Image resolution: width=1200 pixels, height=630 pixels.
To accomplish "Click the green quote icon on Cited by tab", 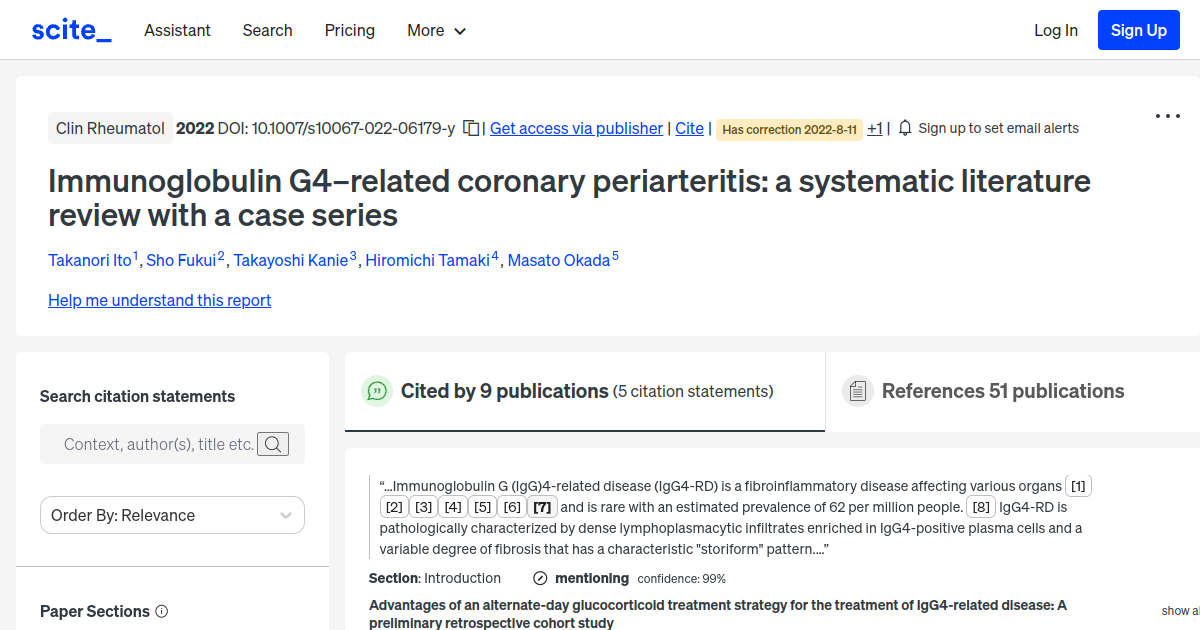I will (x=377, y=391).
